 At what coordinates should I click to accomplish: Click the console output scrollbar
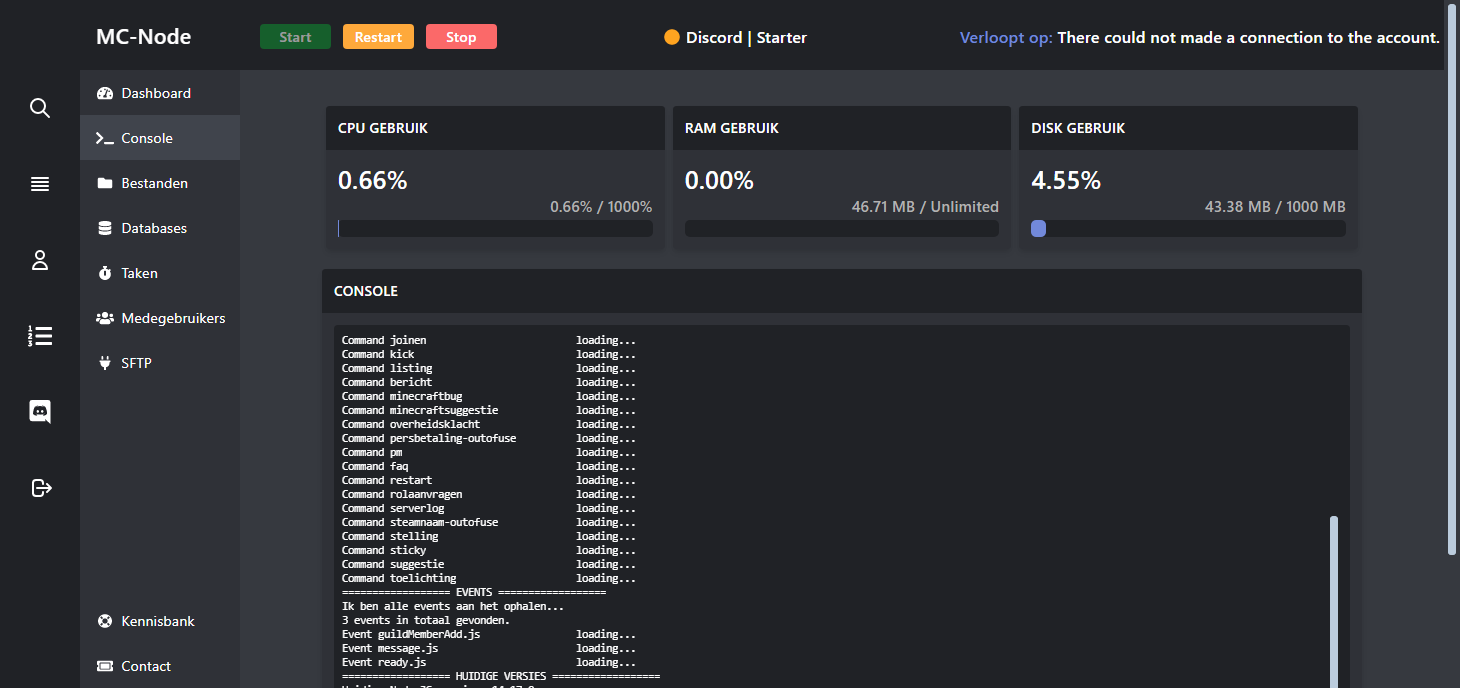[x=1333, y=600]
